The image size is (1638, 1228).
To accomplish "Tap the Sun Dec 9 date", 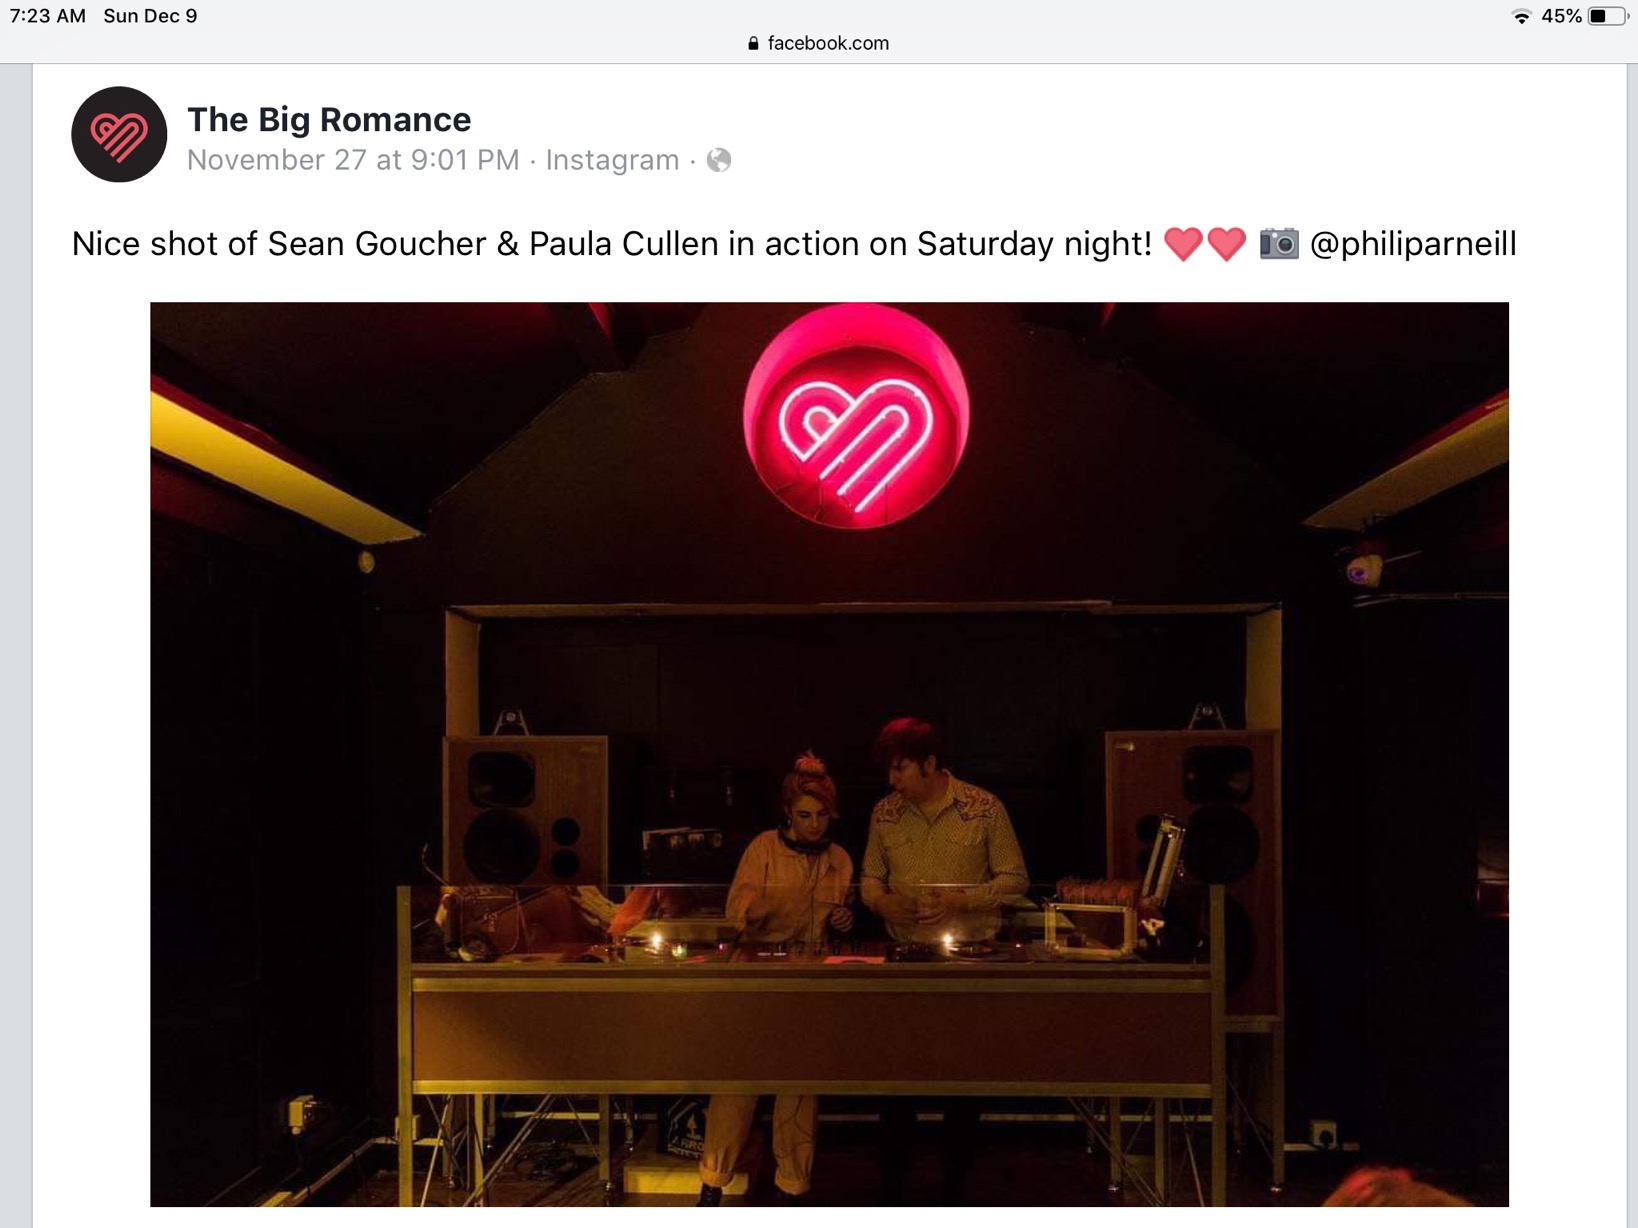I will (x=150, y=16).
